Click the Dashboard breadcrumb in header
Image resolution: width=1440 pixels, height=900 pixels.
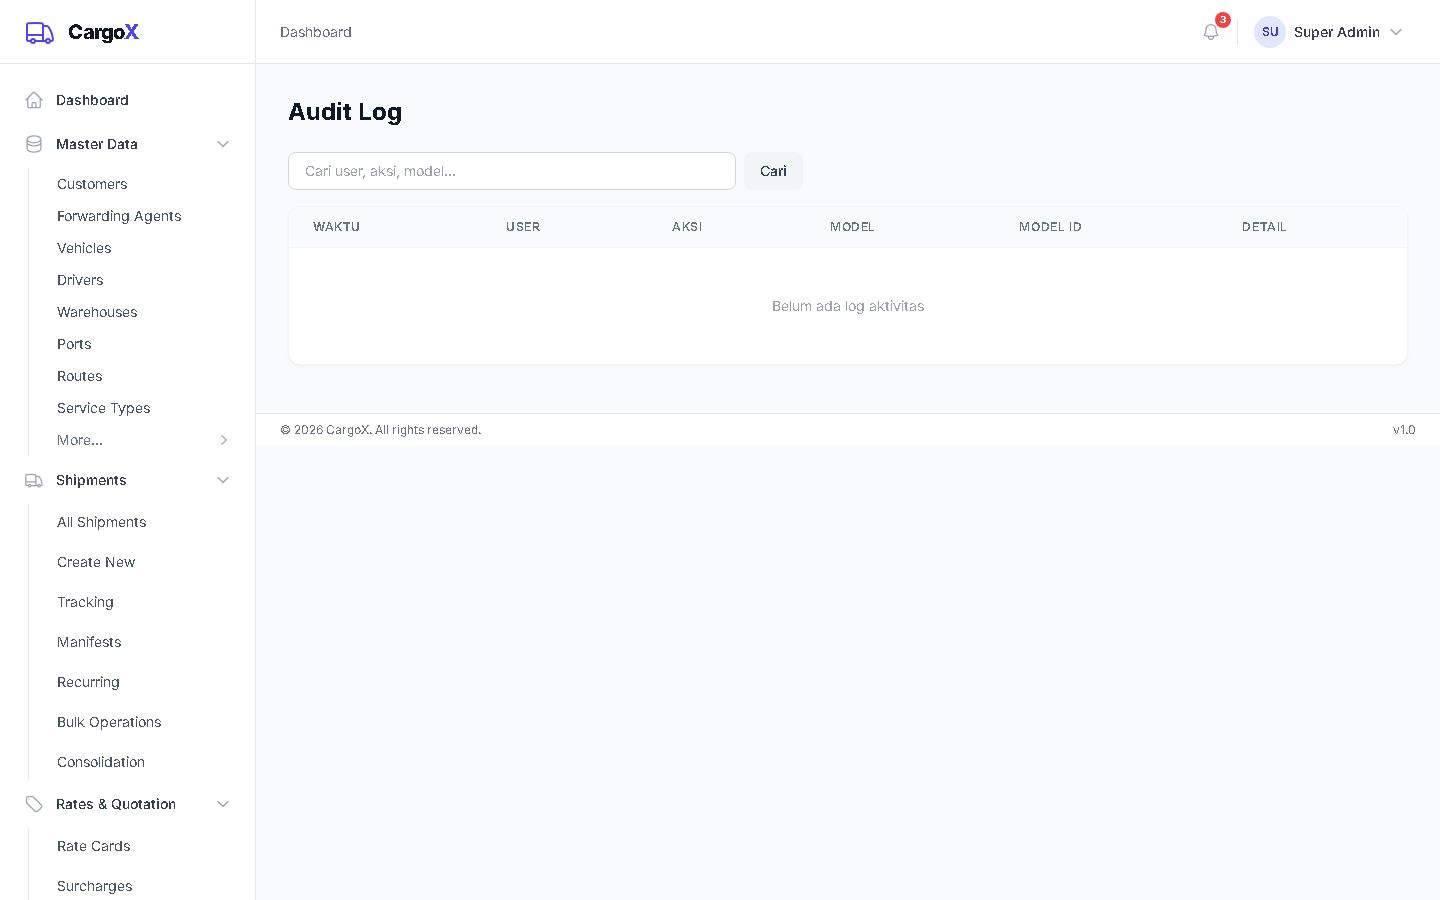pos(316,32)
